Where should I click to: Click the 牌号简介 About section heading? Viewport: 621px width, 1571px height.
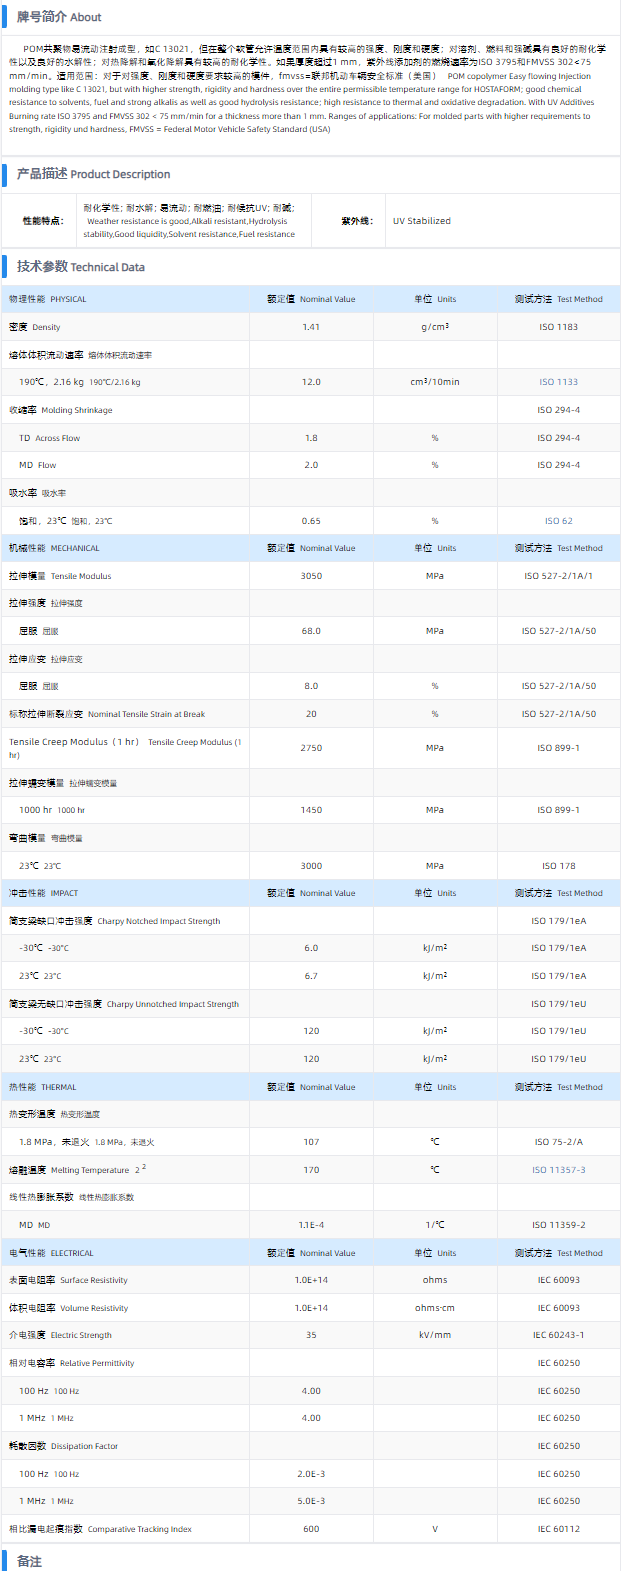[59, 17]
